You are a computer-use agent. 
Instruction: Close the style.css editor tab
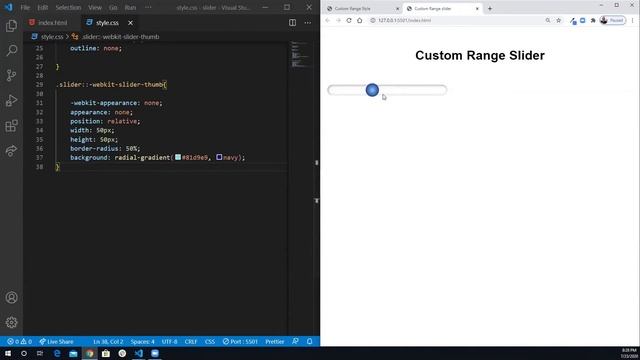pos(130,23)
